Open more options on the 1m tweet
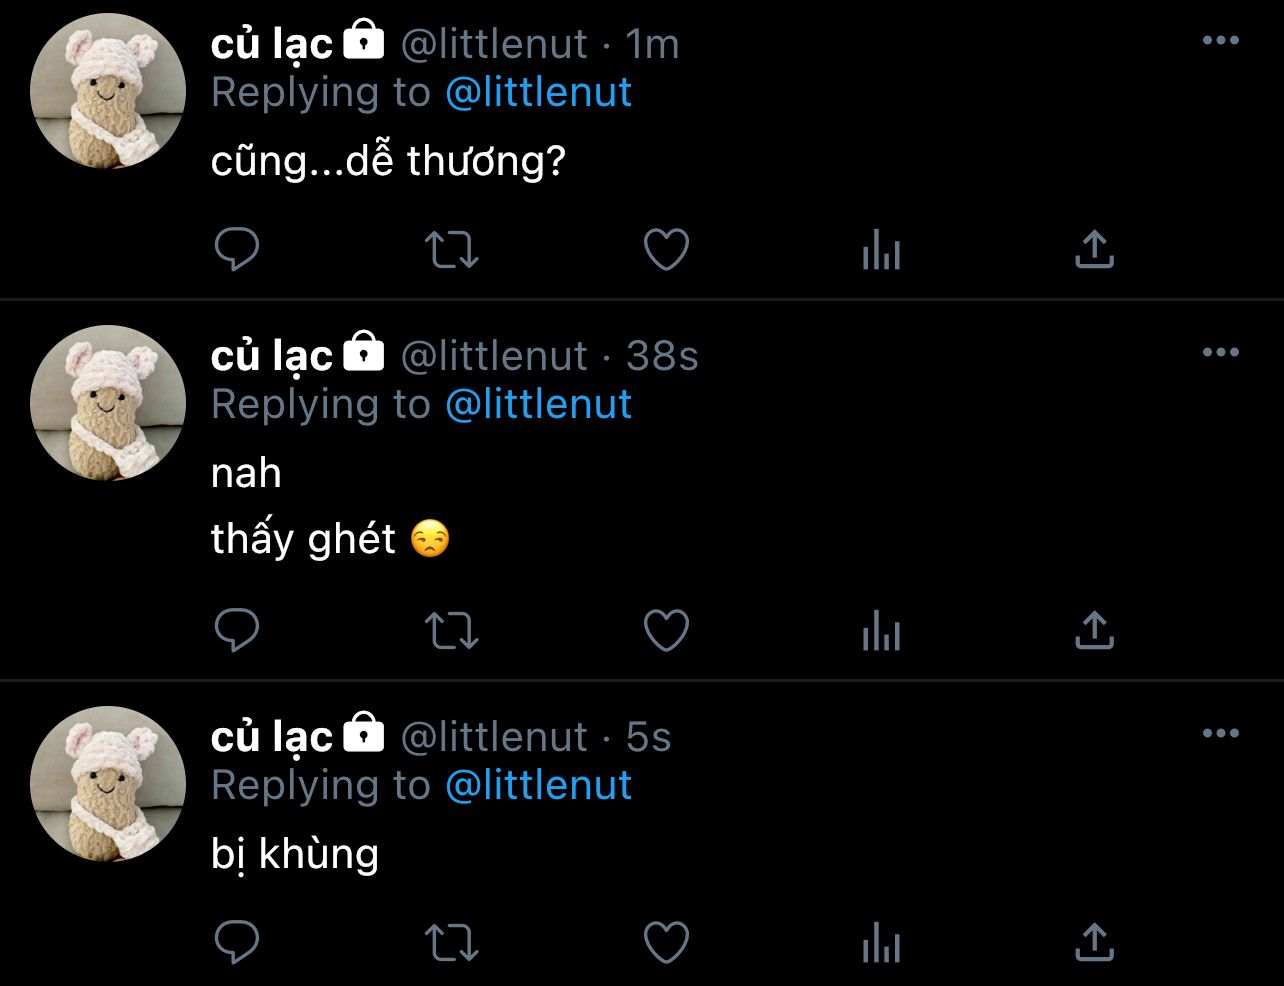 tap(1220, 41)
